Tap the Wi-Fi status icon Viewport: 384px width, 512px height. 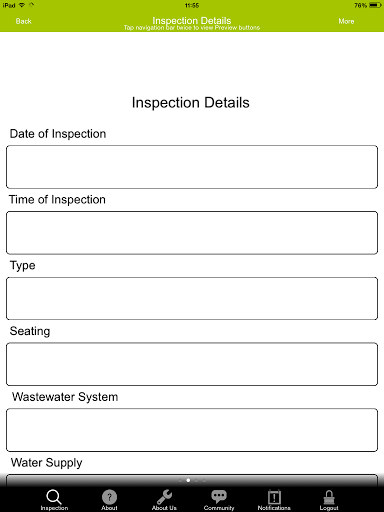point(22,5)
